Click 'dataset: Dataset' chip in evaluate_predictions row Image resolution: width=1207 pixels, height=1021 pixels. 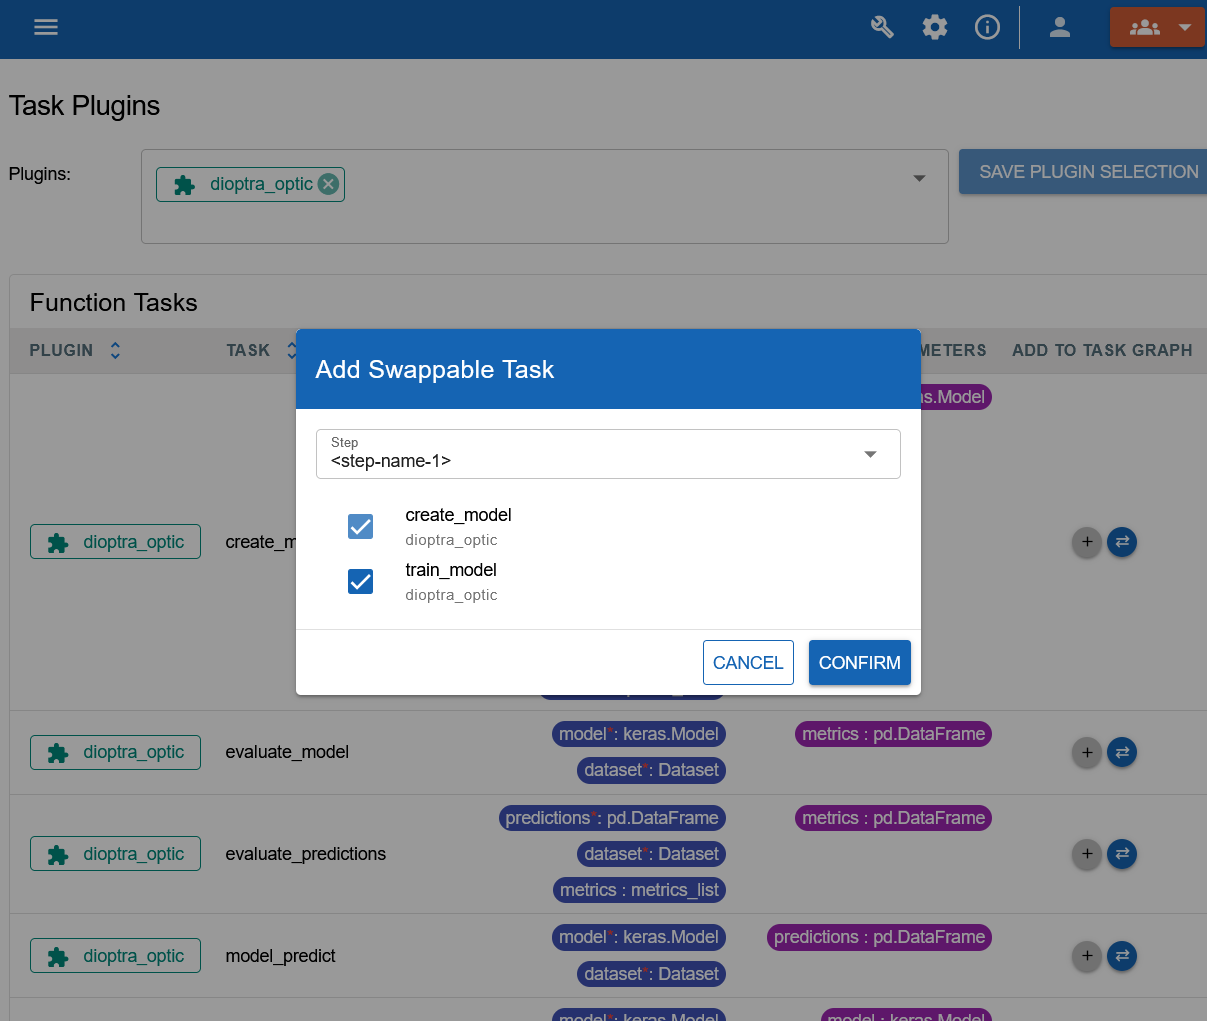pos(651,854)
